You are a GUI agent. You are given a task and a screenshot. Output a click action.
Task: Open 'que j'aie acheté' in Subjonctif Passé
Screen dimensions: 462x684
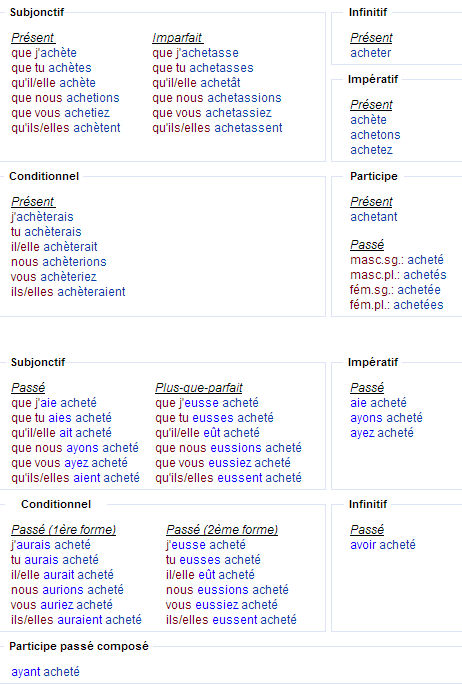coord(54,403)
